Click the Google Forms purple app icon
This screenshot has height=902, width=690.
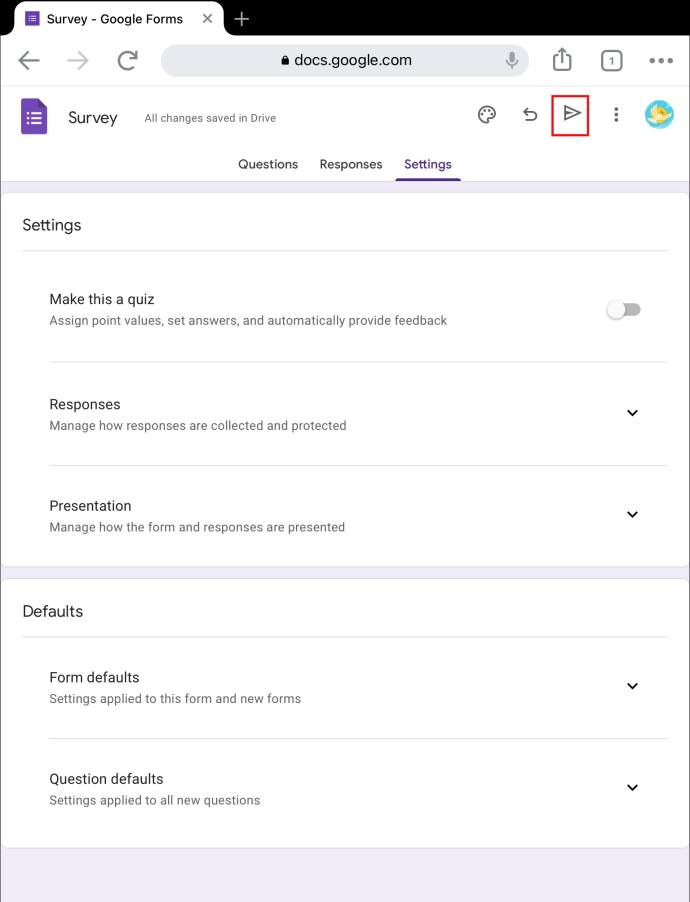(33, 115)
